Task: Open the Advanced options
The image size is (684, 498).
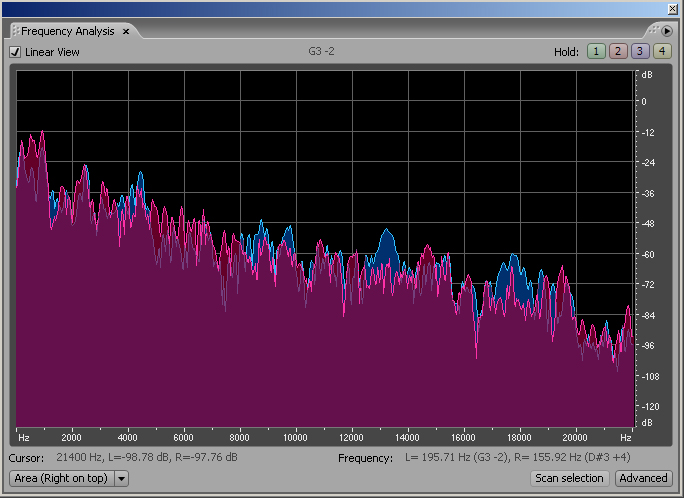Action: coord(643,478)
